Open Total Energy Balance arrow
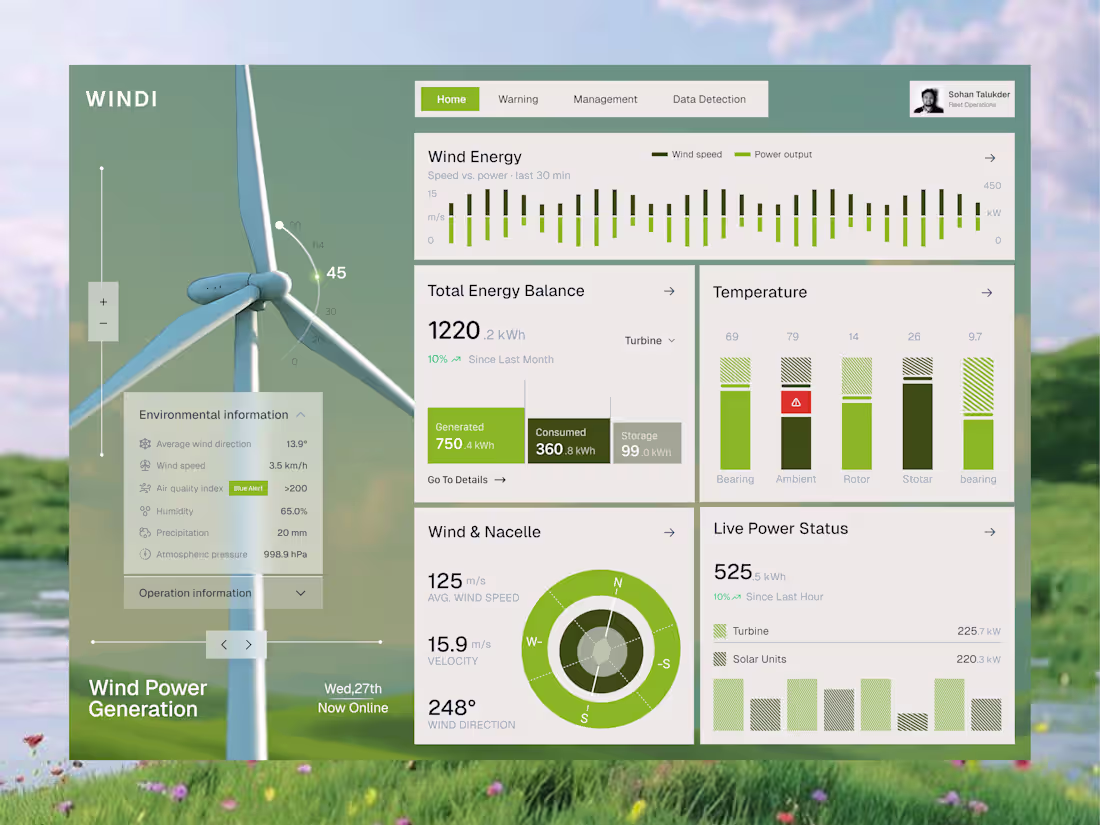This screenshot has height=825, width=1100. coord(669,290)
